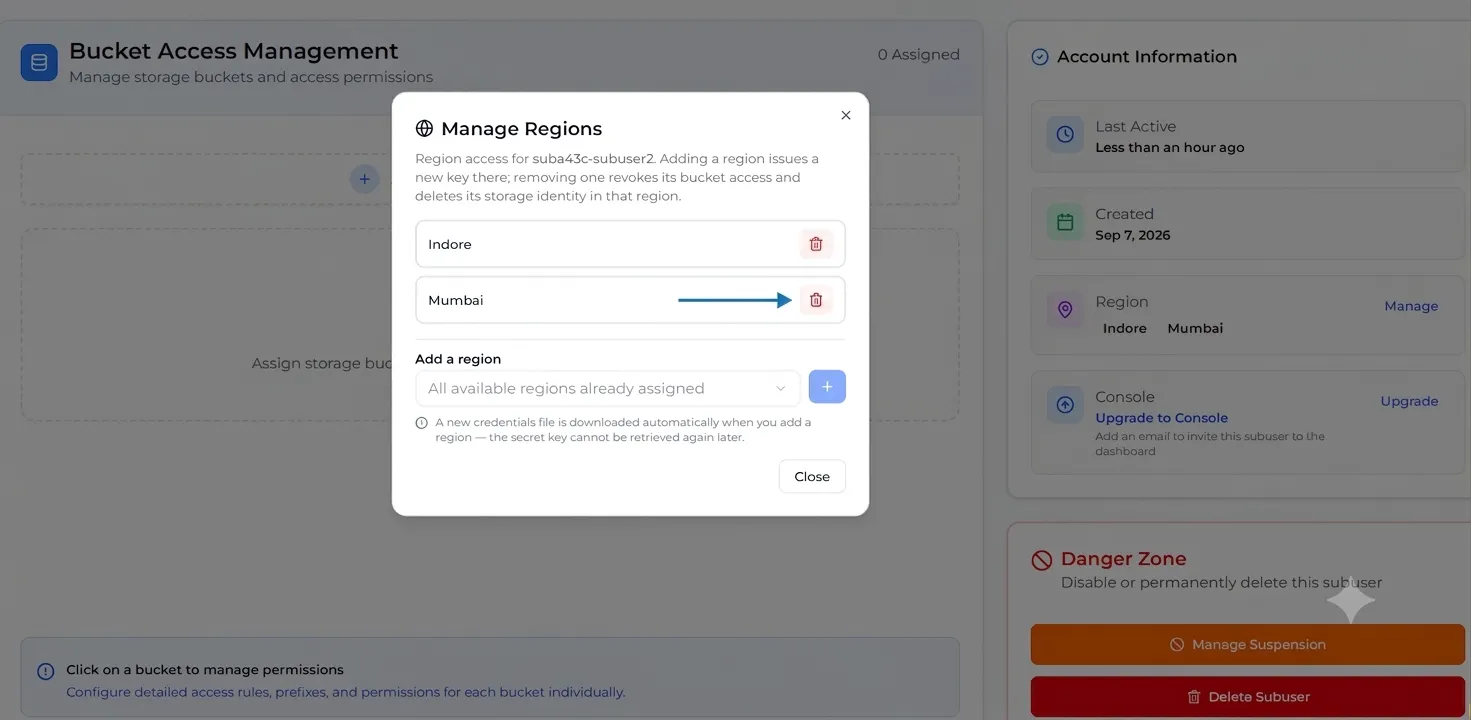The image size is (1471, 720).
Task: Delete the Mumbai region with trash icon
Action: [x=816, y=300]
